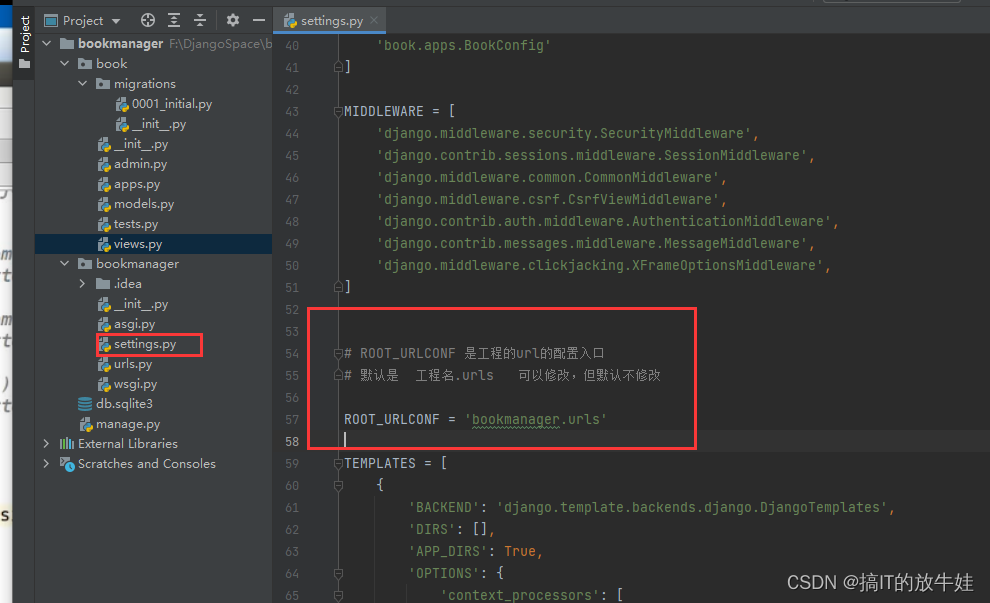Click the True value of APP_DIRS
The width and height of the screenshot is (990, 603).
(520, 551)
